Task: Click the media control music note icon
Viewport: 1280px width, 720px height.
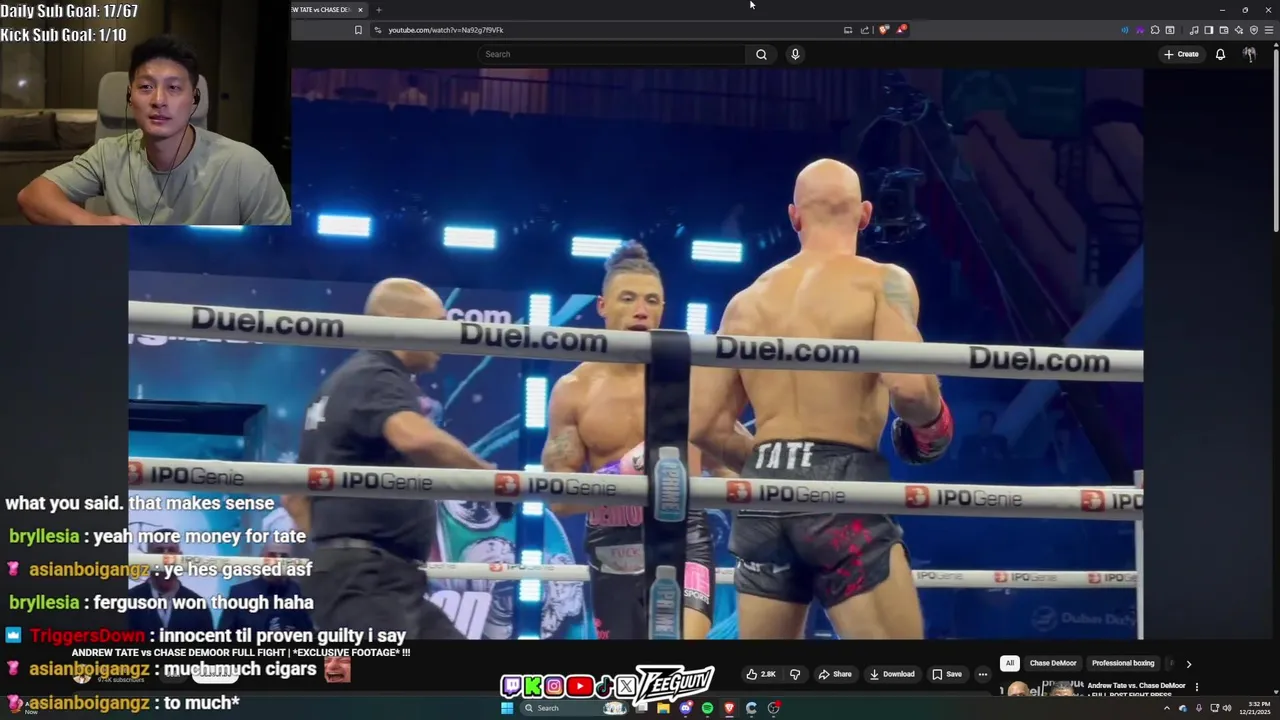Action: tap(1194, 30)
